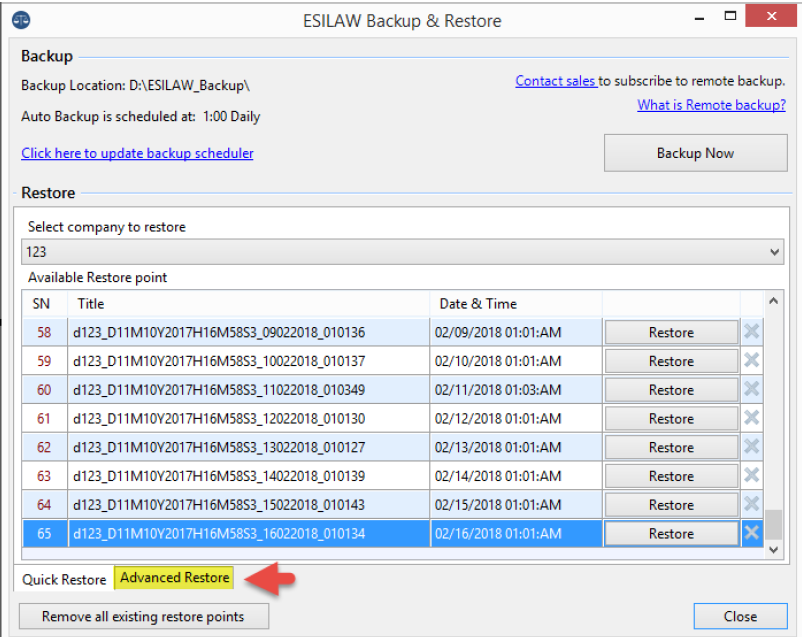Restore the backup from 02/09/2018
802x637 pixels.
(x=672, y=333)
